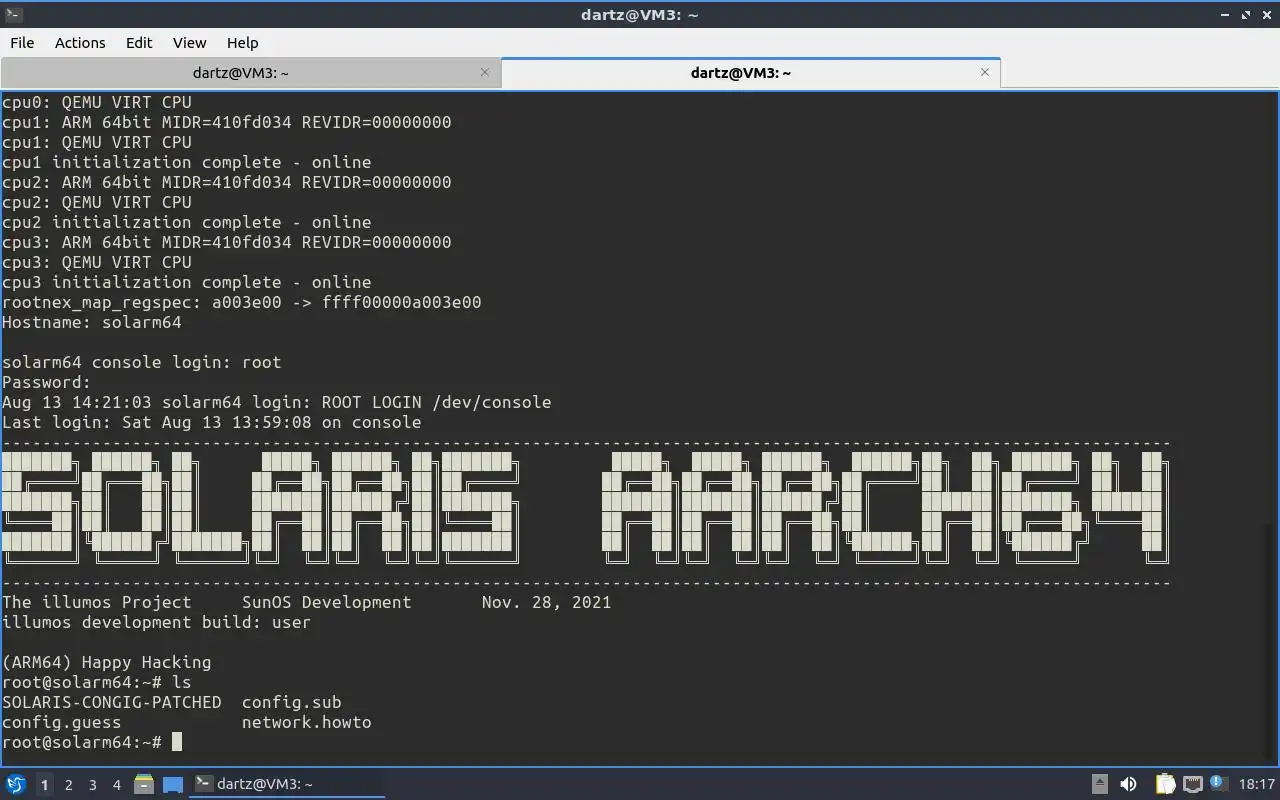Click the removable media eject tray icon

click(1099, 784)
